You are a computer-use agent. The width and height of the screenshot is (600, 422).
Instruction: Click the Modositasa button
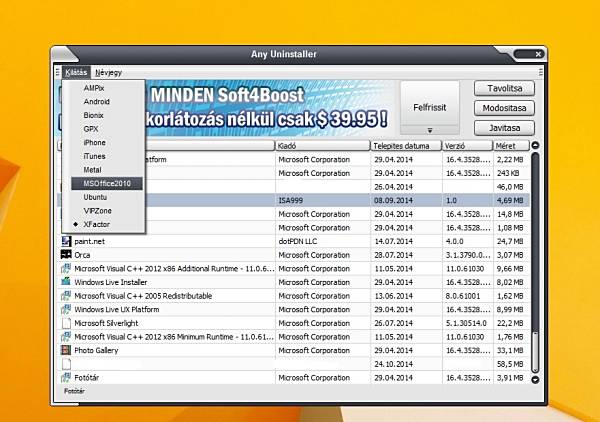(504, 108)
